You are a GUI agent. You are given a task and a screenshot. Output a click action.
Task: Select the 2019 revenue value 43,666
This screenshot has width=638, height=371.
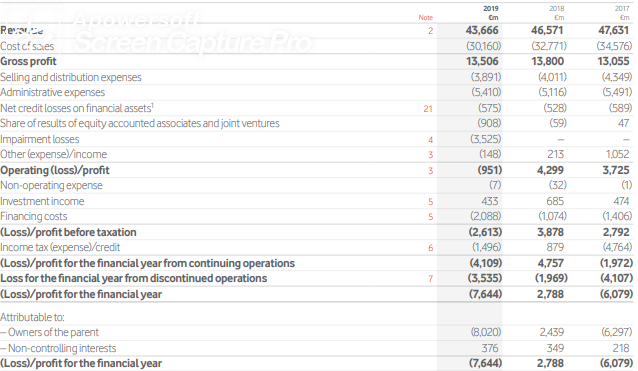point(482,31)
